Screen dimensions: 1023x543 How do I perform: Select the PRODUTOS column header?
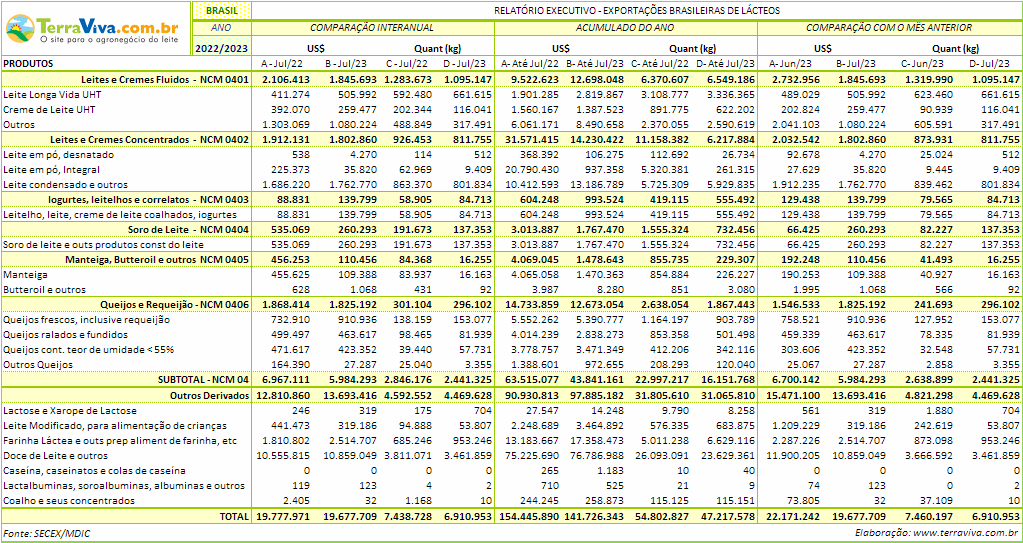[x=30, y=63]
